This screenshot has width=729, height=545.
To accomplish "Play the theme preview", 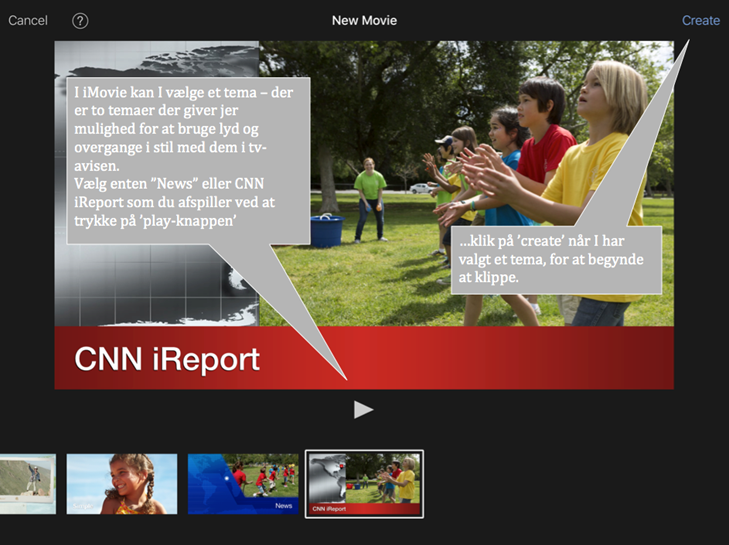I will click(x=364, y=410).
